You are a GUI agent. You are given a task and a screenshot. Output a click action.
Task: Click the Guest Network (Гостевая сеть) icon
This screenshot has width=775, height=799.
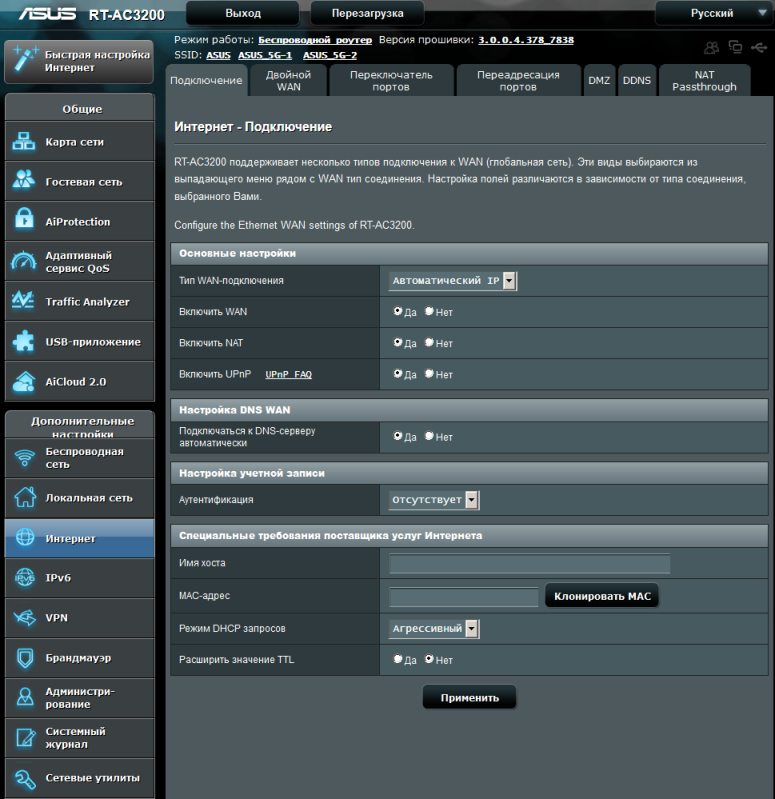click(x=24, y=181)
